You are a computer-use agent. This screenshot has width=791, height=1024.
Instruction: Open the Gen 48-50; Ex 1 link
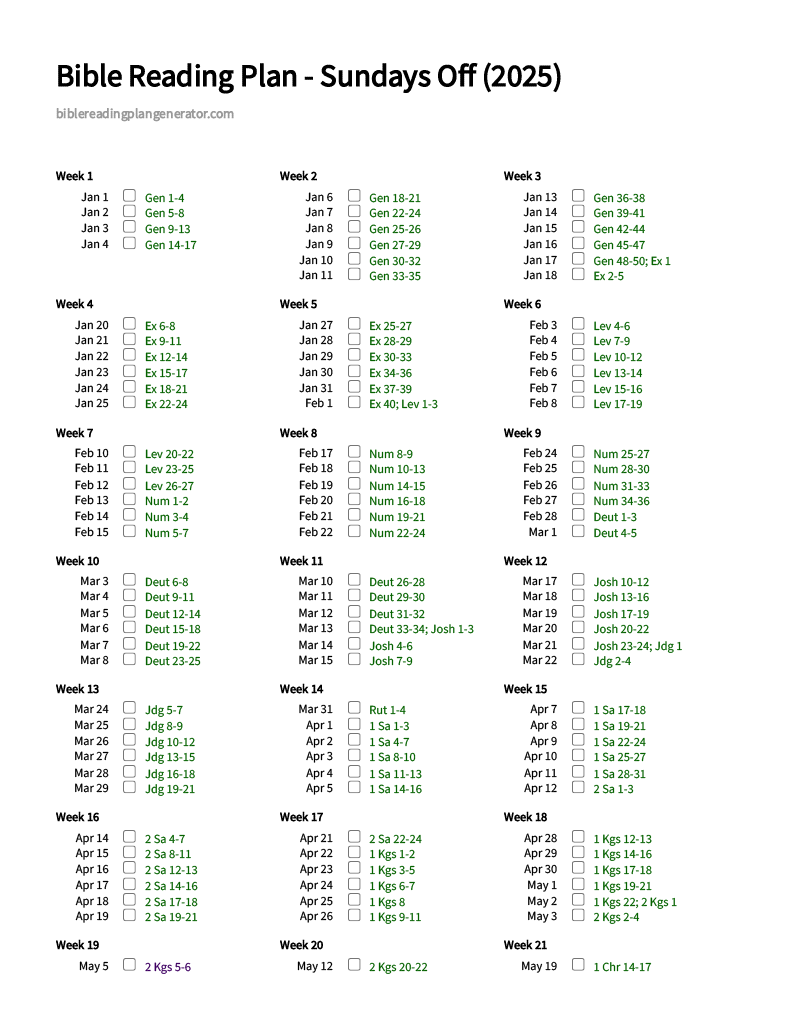[632, 261]
